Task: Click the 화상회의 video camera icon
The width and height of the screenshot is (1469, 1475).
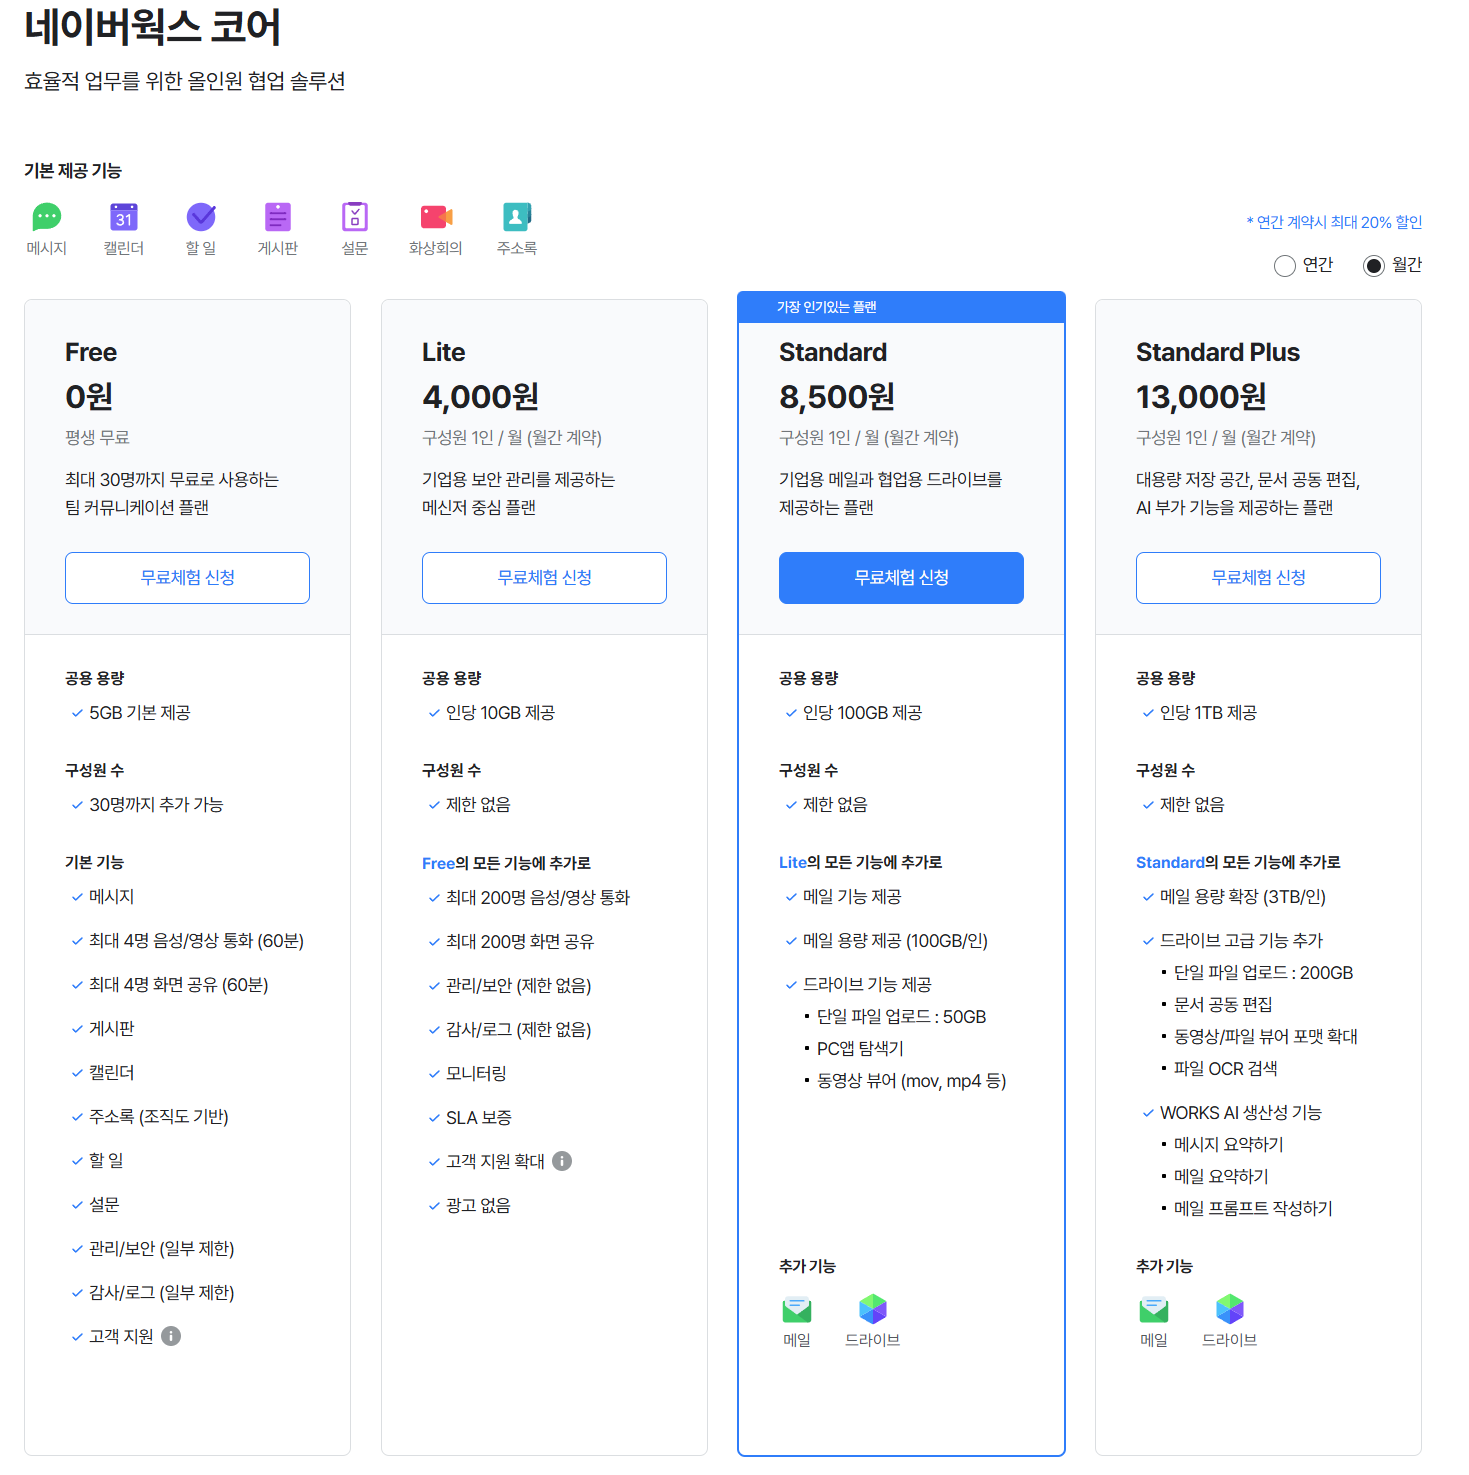Action: tap(436, 216)
